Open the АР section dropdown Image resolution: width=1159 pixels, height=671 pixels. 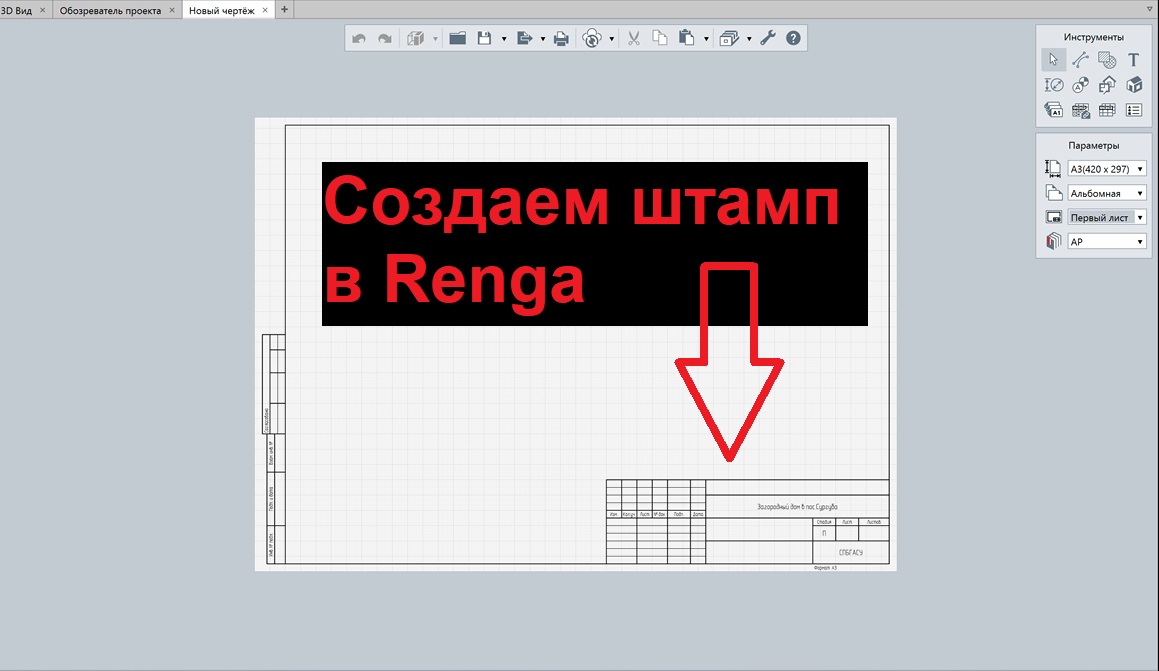tap(1107, 242)
